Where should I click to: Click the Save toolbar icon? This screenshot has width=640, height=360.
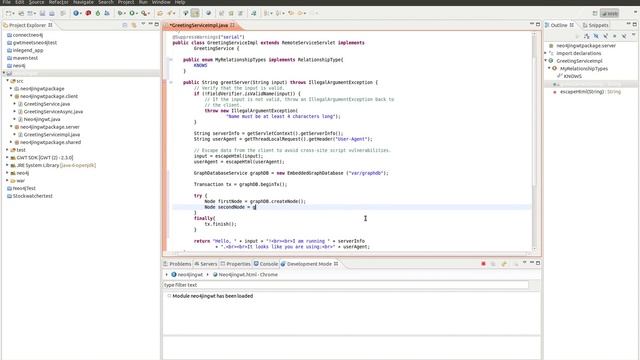coord(42,13)
